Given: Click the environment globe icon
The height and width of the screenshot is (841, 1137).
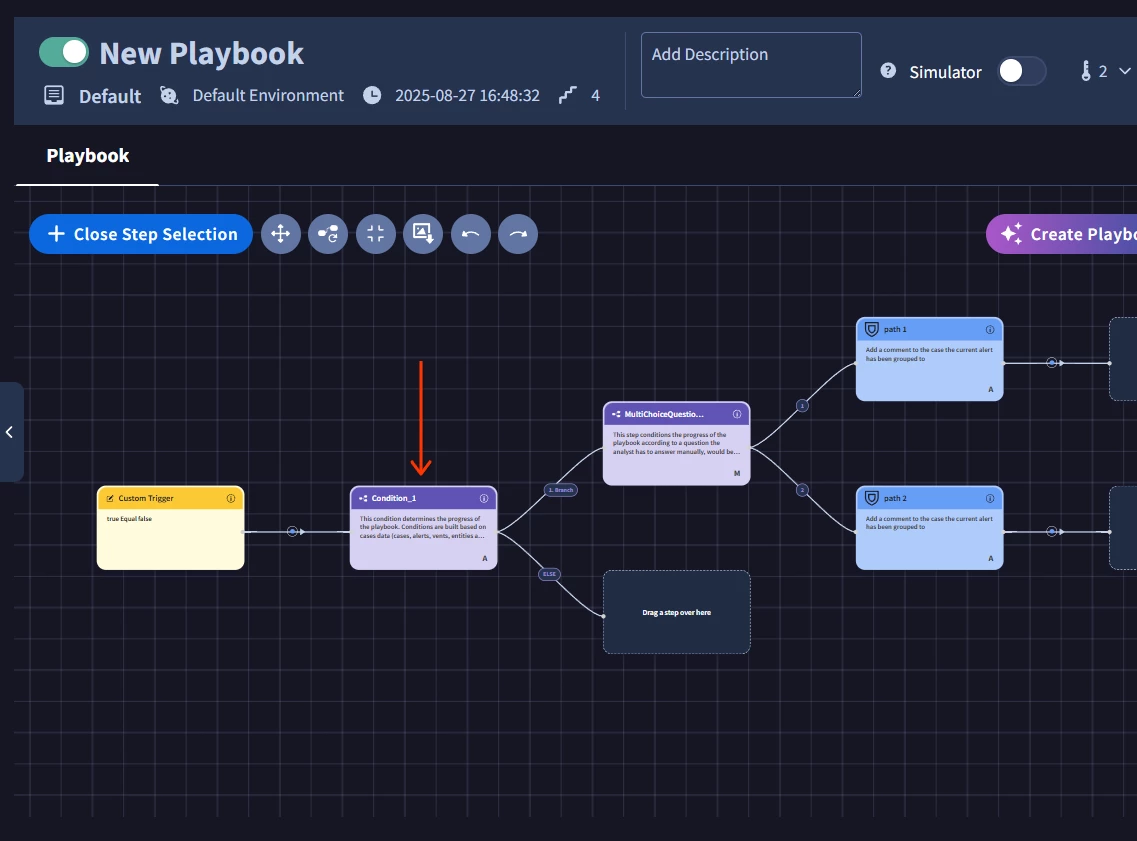Looking at the screenshot, I should pyautogui.click(x=169, y=95).
